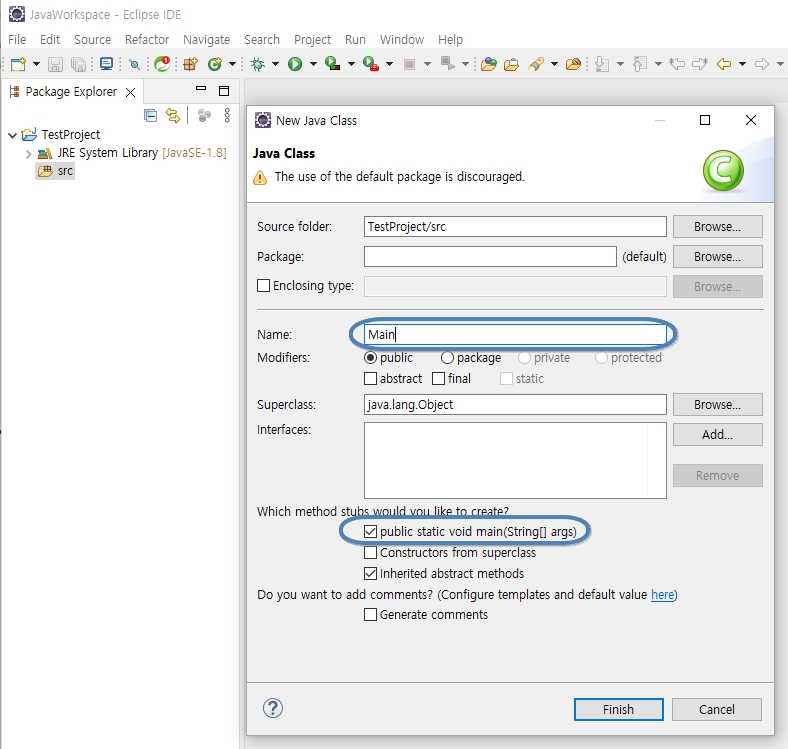Image resolution: width=788 pixels, height=749 pixels.
Task: Click the Forward arrow icon
Action: 762,64
